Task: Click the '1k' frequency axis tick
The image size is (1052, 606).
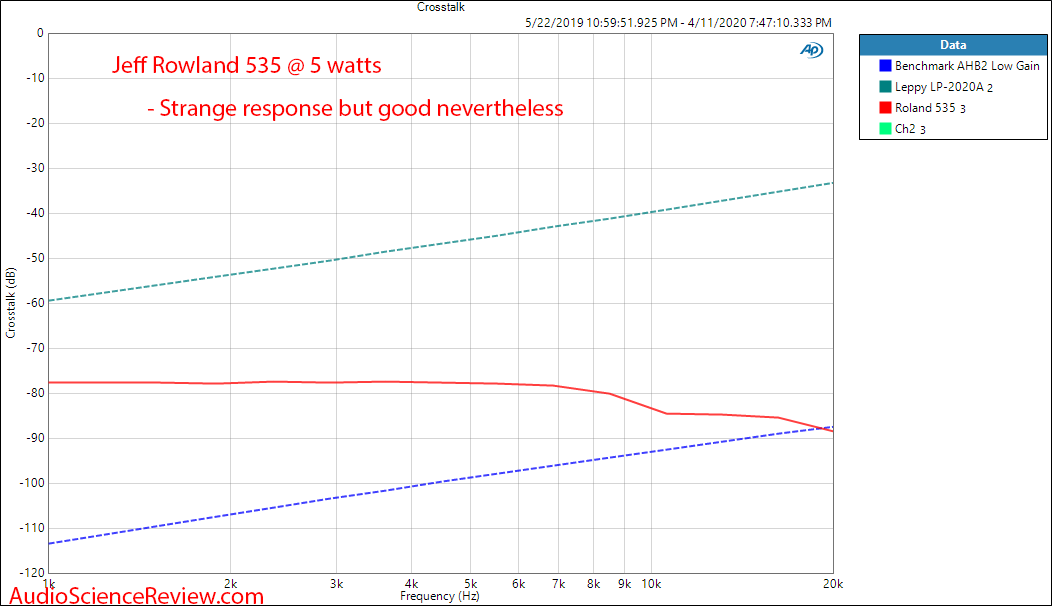Action: pyautogui.click(x=49, y=584)
